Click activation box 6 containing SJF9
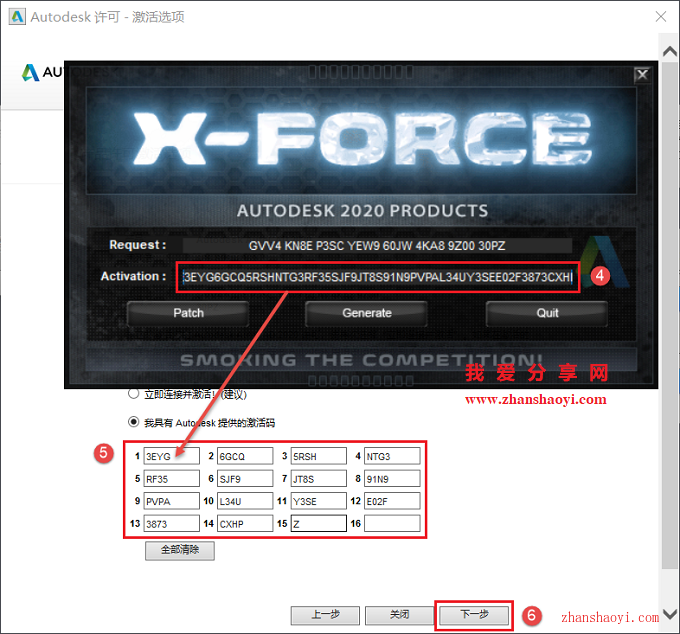The width and height of the screenshot is (680, 634). coord(245,479)
